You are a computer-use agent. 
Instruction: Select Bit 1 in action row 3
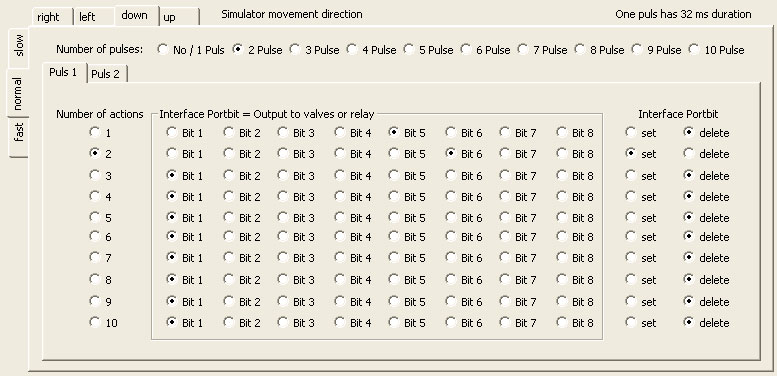click(171, 175)
